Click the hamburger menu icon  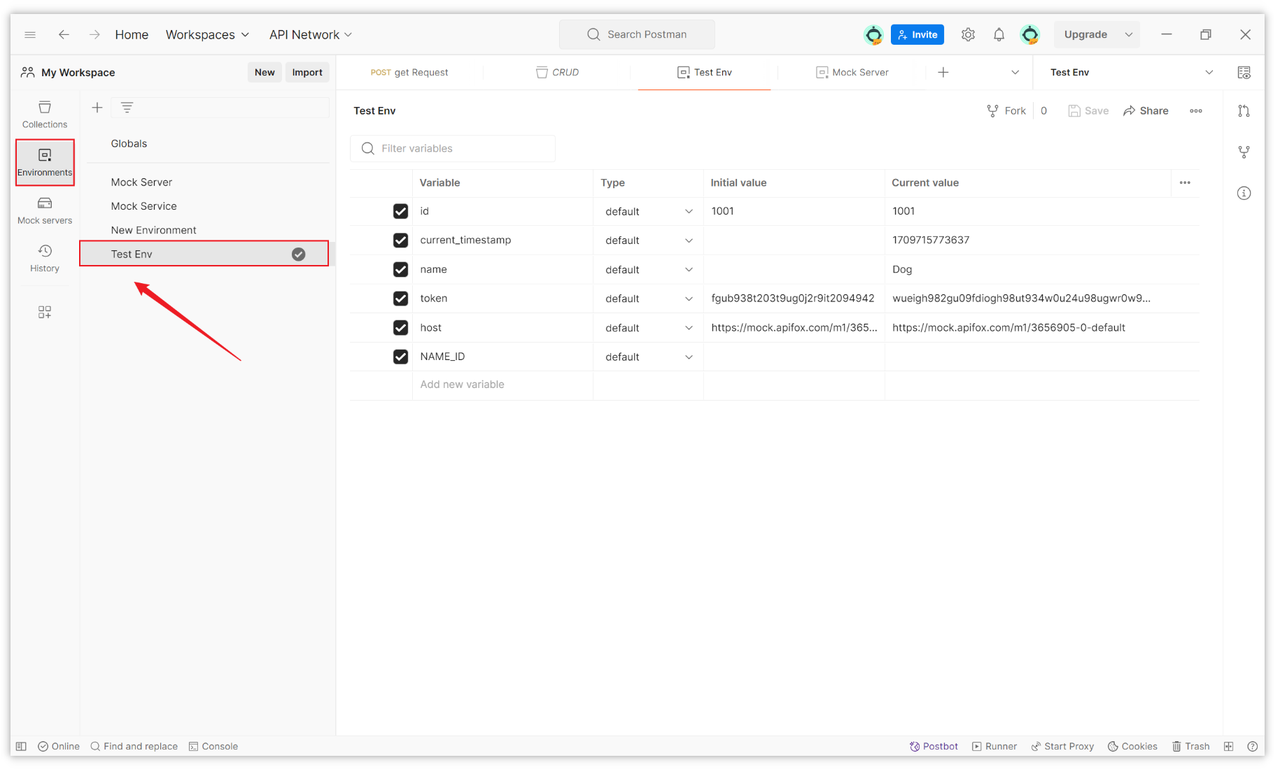coord(30,34)
